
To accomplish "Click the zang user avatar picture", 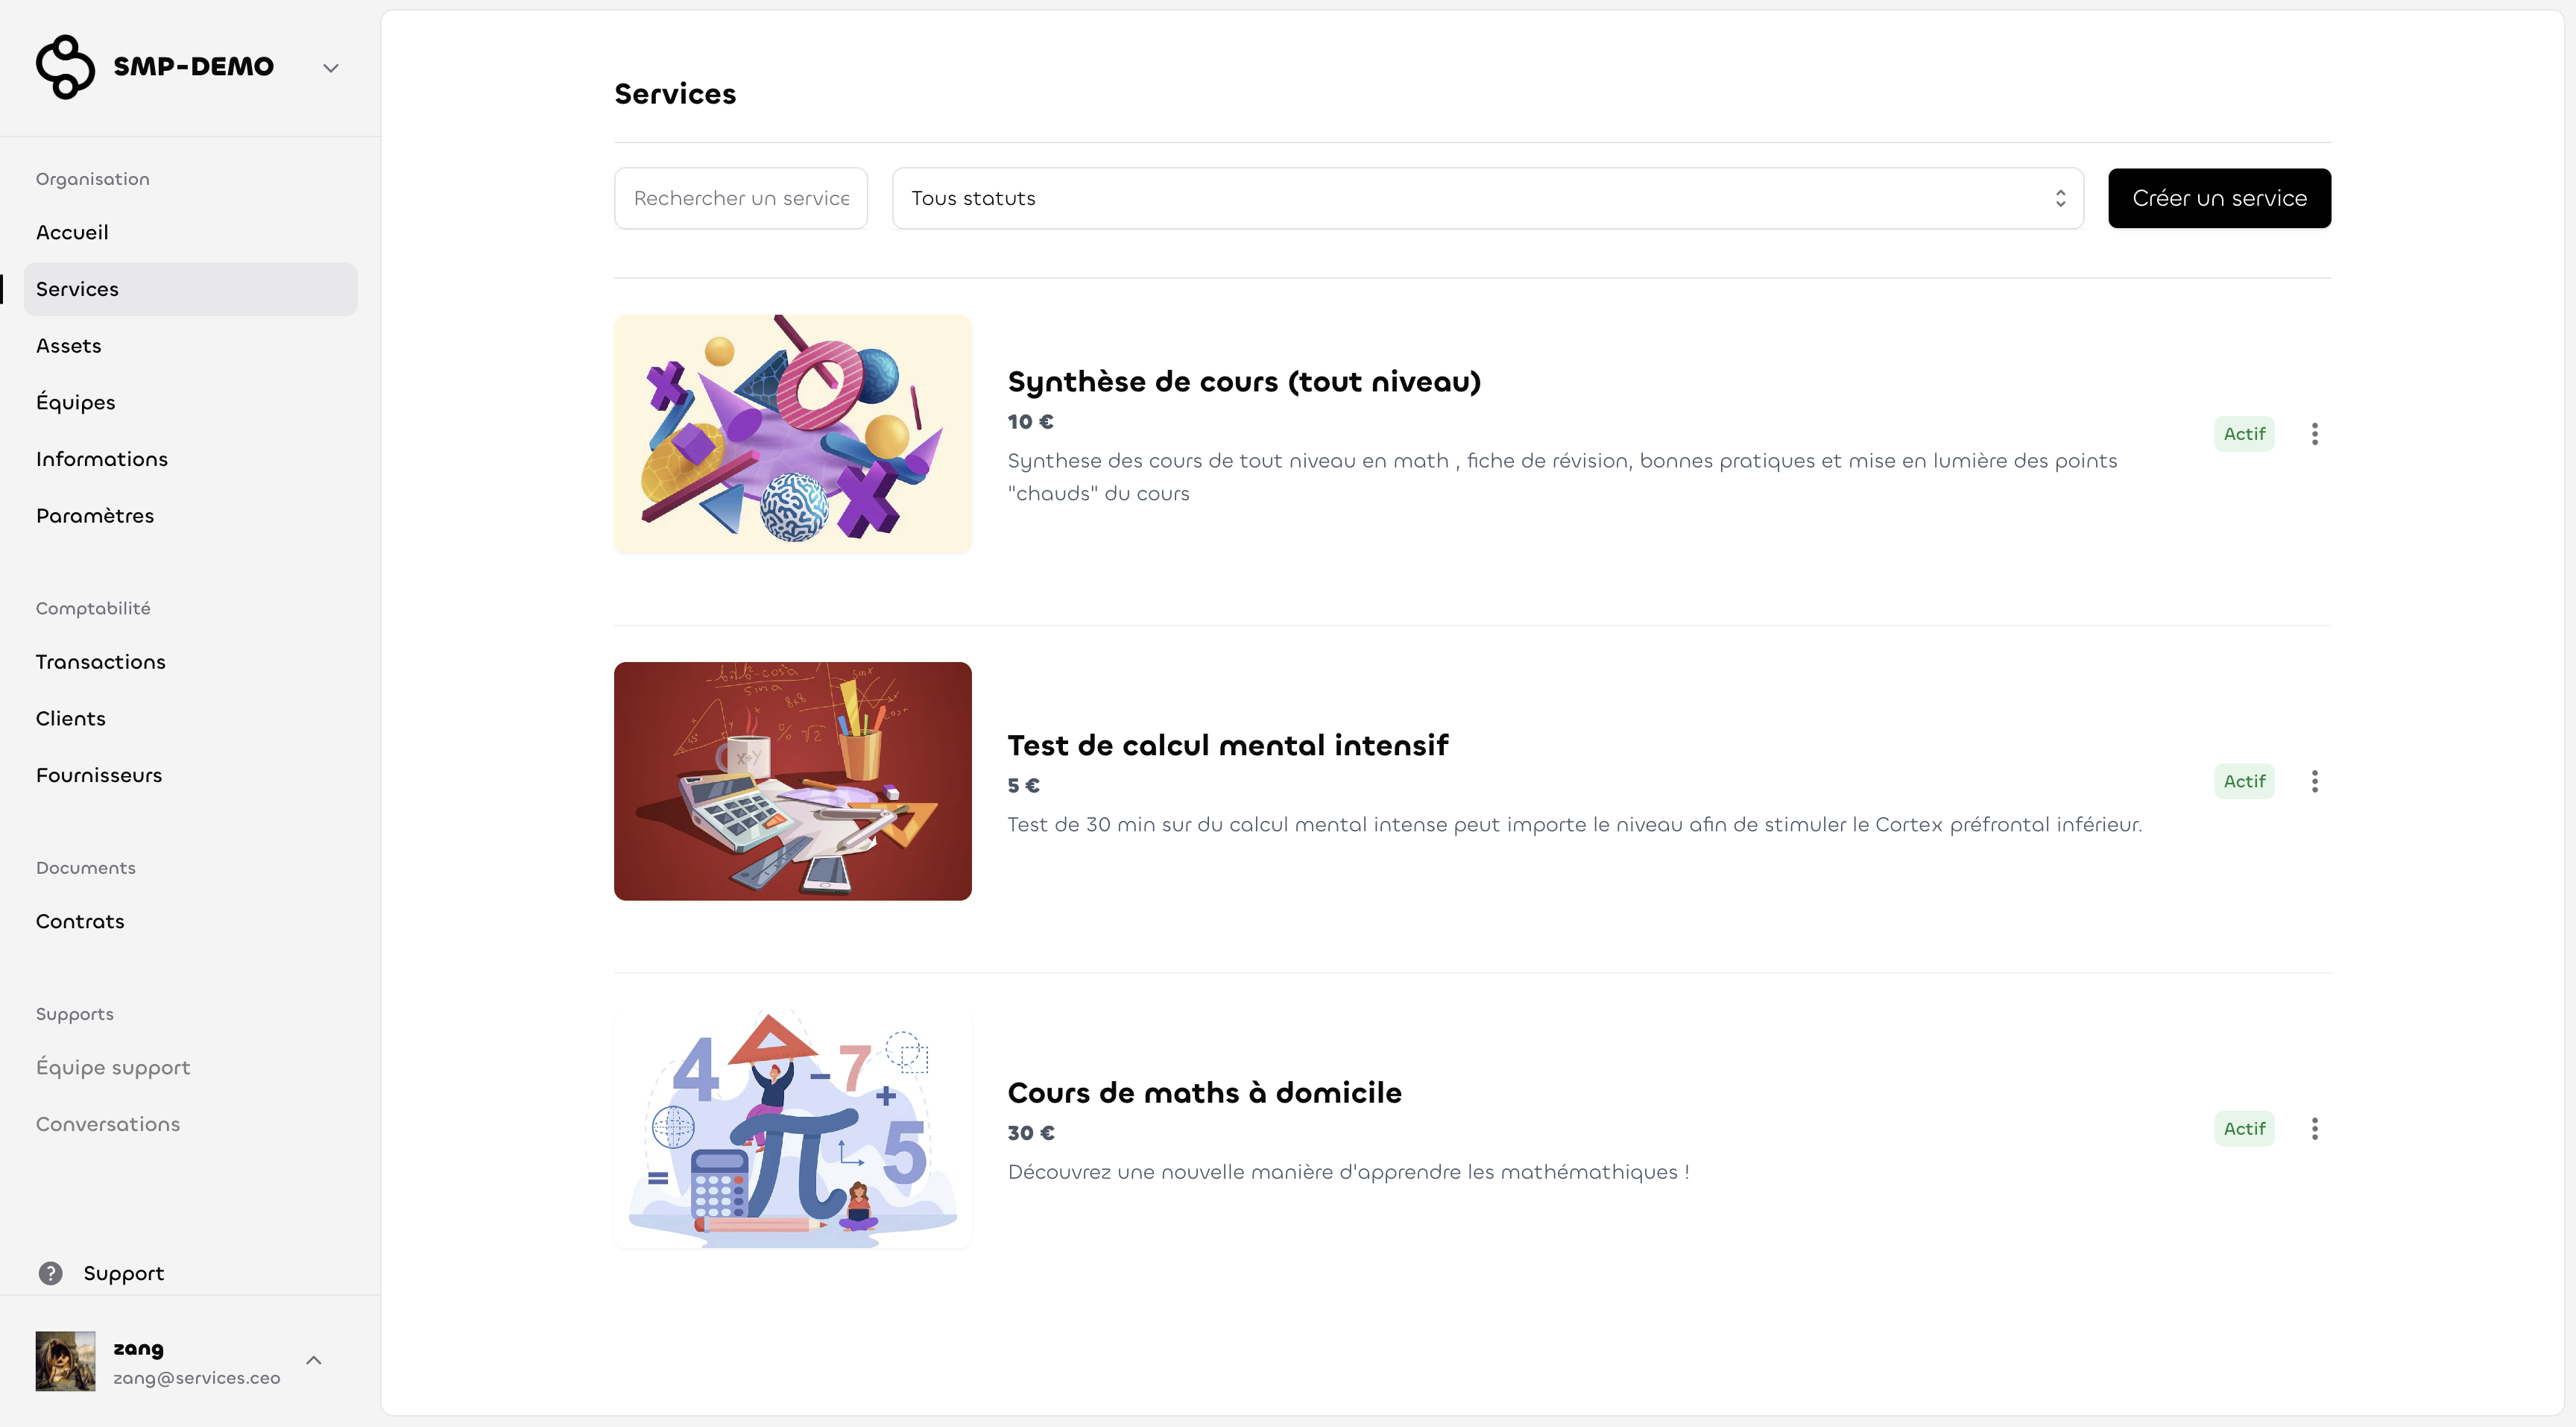I will (66, 1361).
